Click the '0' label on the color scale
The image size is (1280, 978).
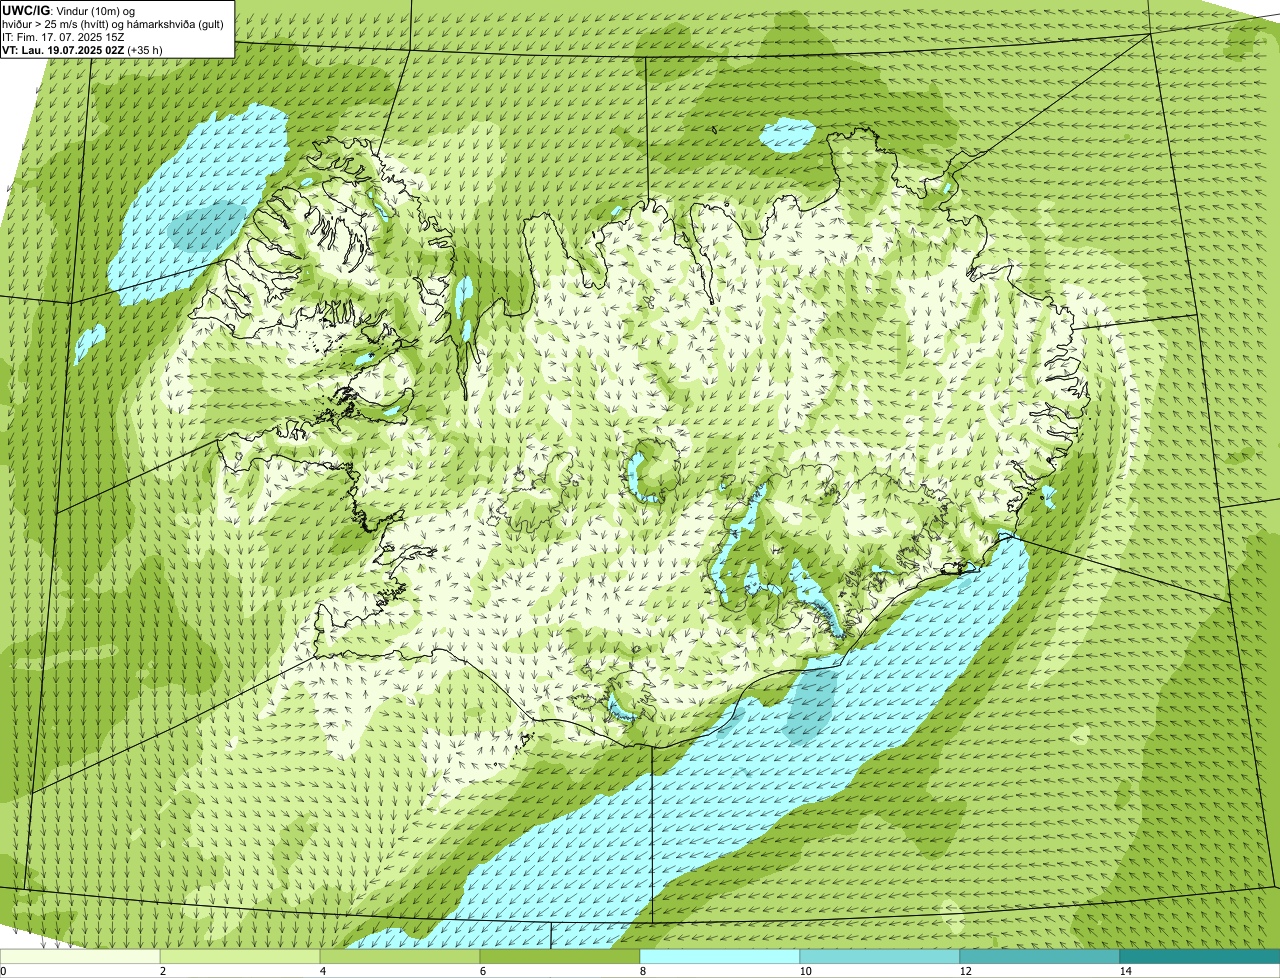coord(3,971)
